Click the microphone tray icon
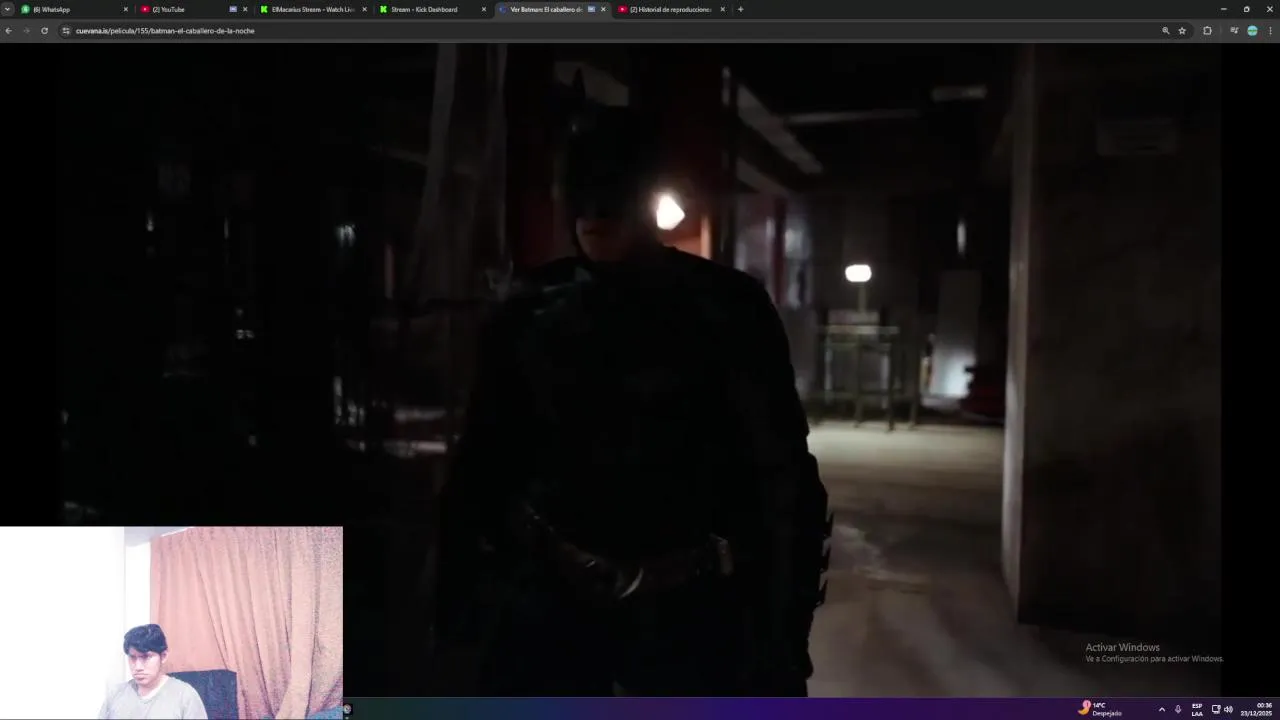1280x720 pixels. (x=1177, y=709)
